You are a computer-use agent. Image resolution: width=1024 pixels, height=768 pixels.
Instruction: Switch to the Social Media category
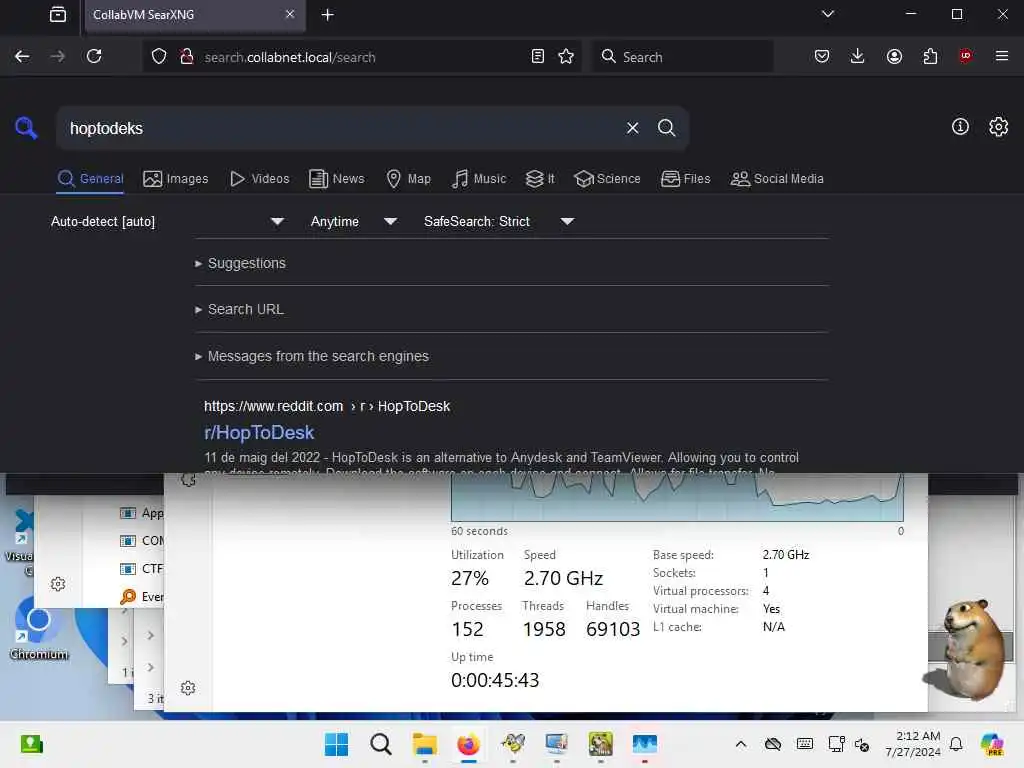pos(777,179)
